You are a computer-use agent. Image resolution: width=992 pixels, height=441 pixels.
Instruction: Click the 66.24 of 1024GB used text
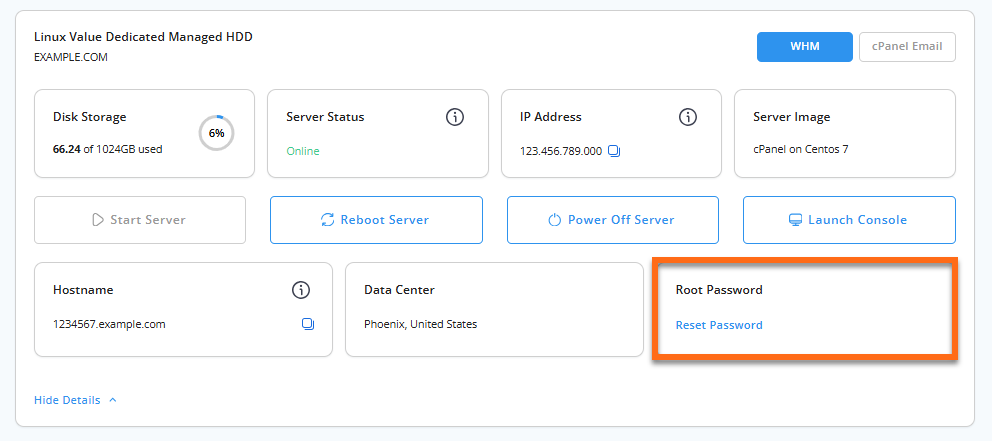[x=108, y=150]
